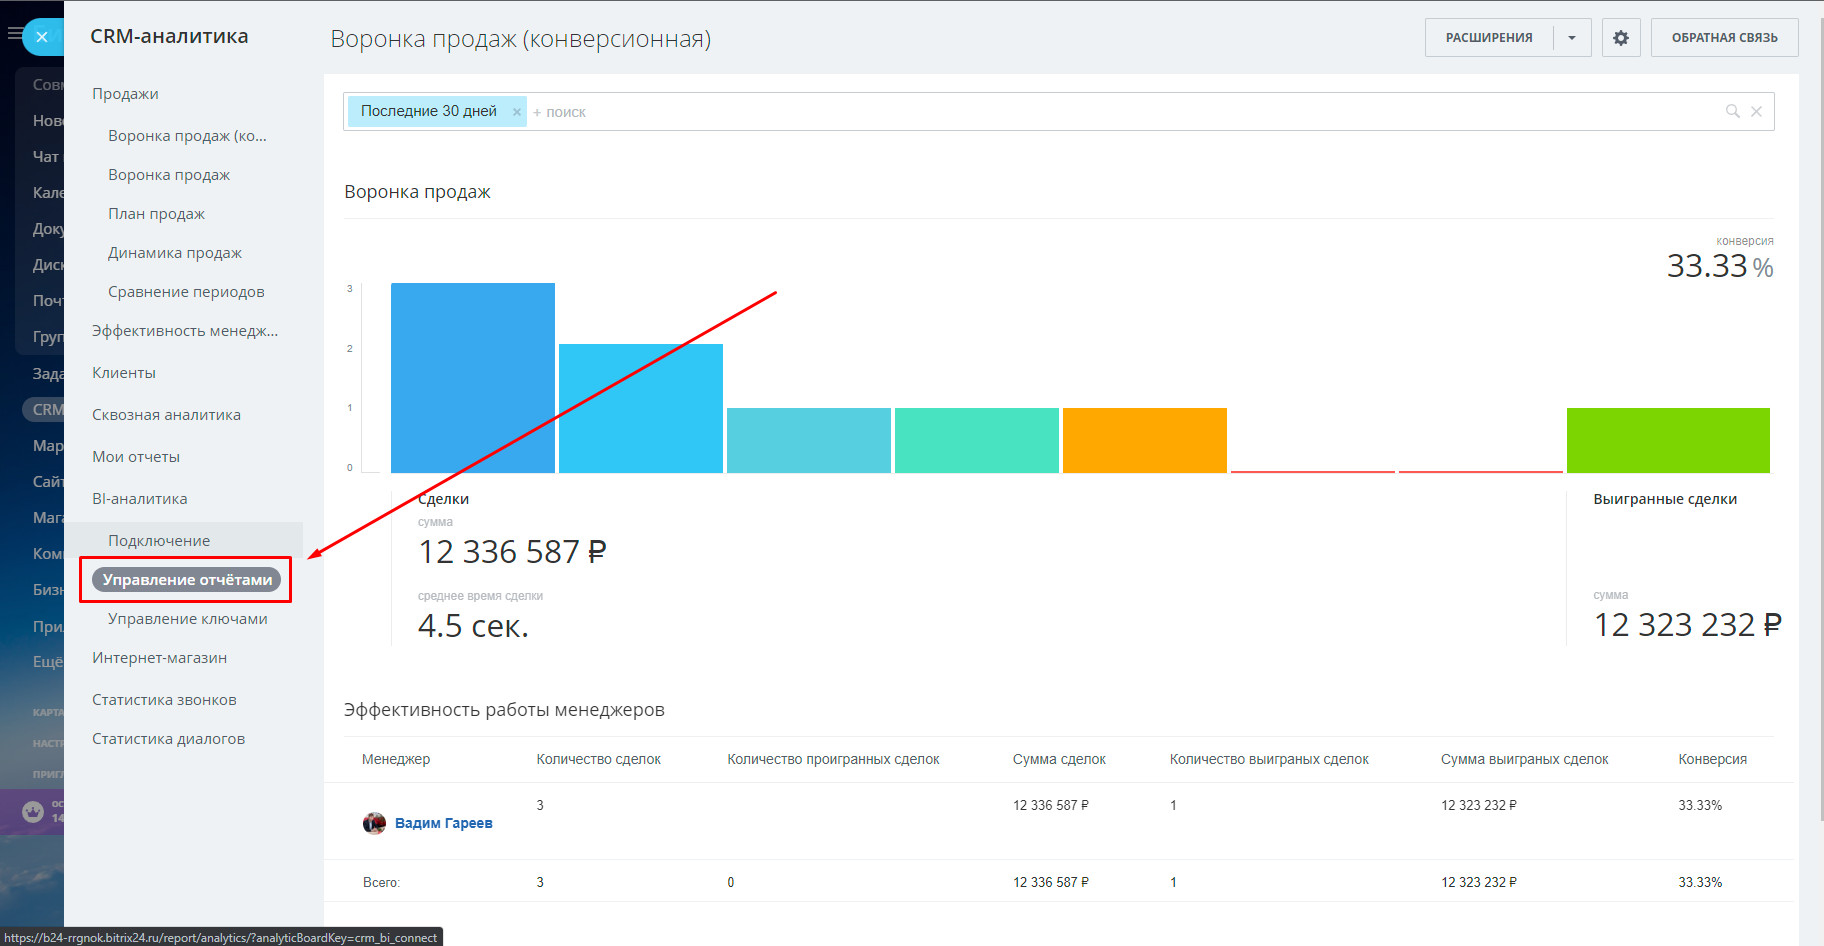Focus the filter search input field
Screen dimensions: 1824x946
(x=1100, y=112)
